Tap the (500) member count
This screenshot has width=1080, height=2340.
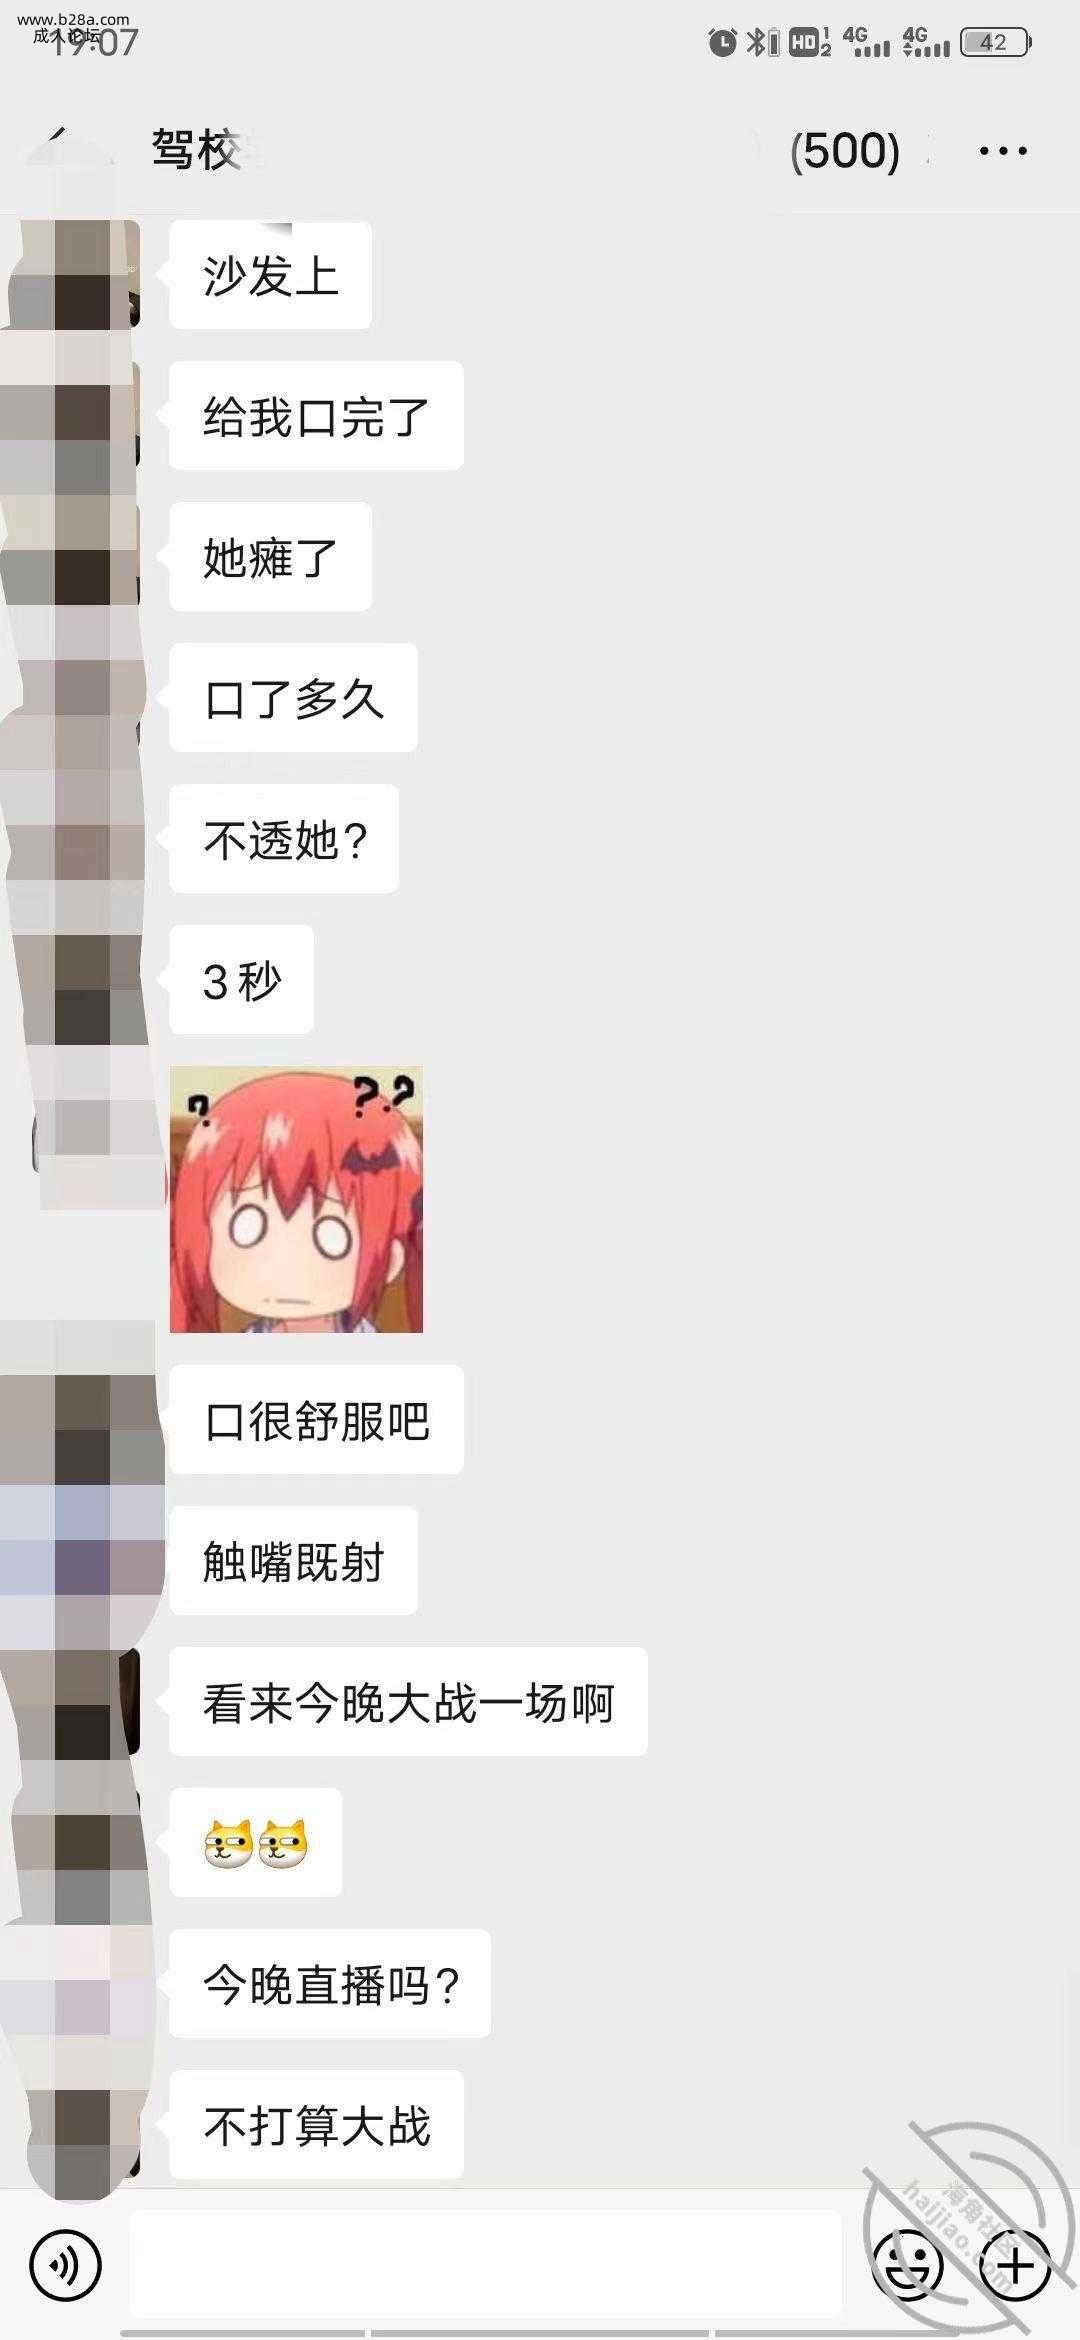845,151
